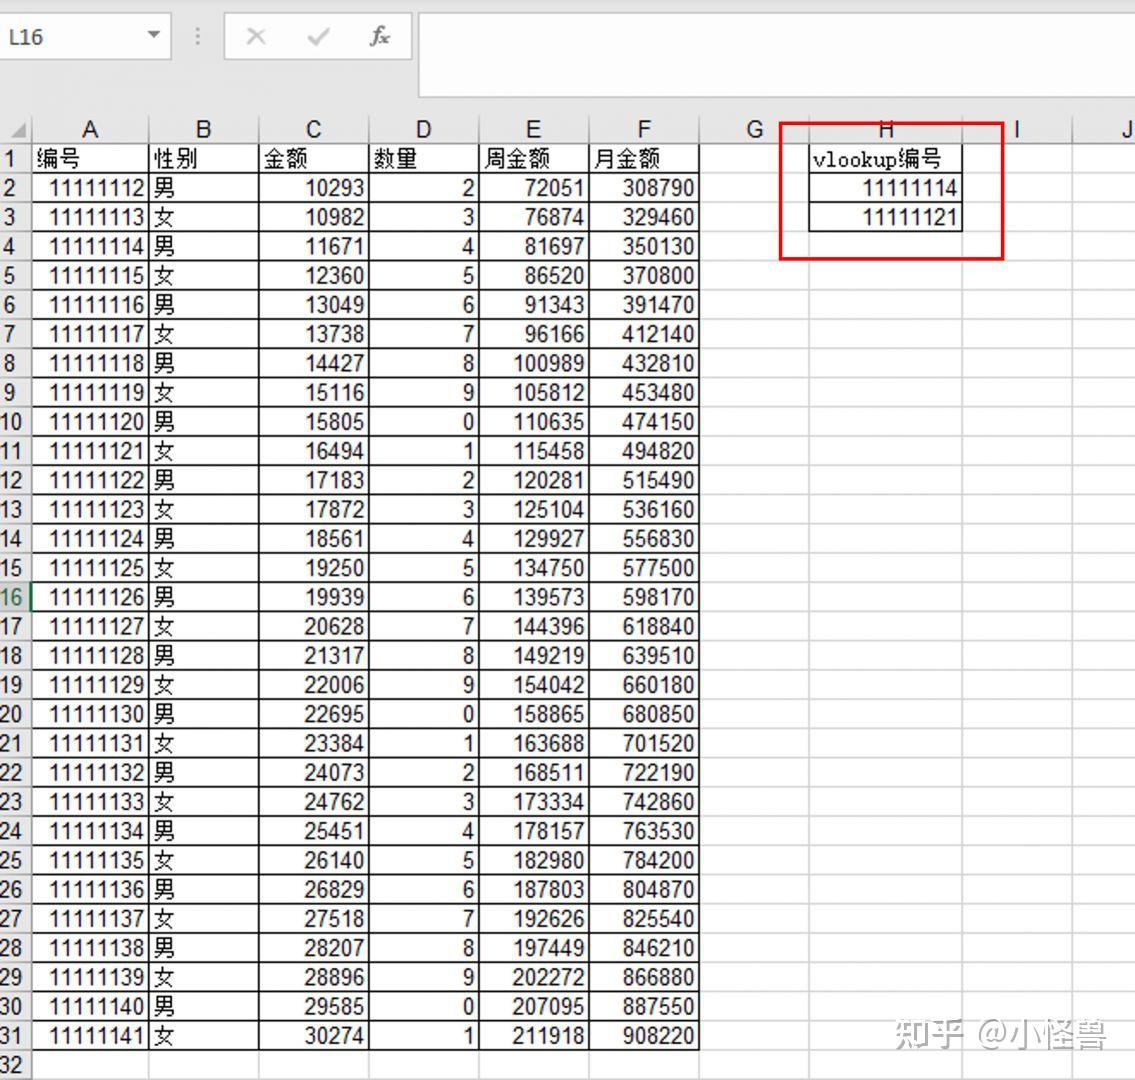Click cell containing 308790 in 月金额 column
Viewport: 1135px width, 1080px height.
click(x=644, y=187)
